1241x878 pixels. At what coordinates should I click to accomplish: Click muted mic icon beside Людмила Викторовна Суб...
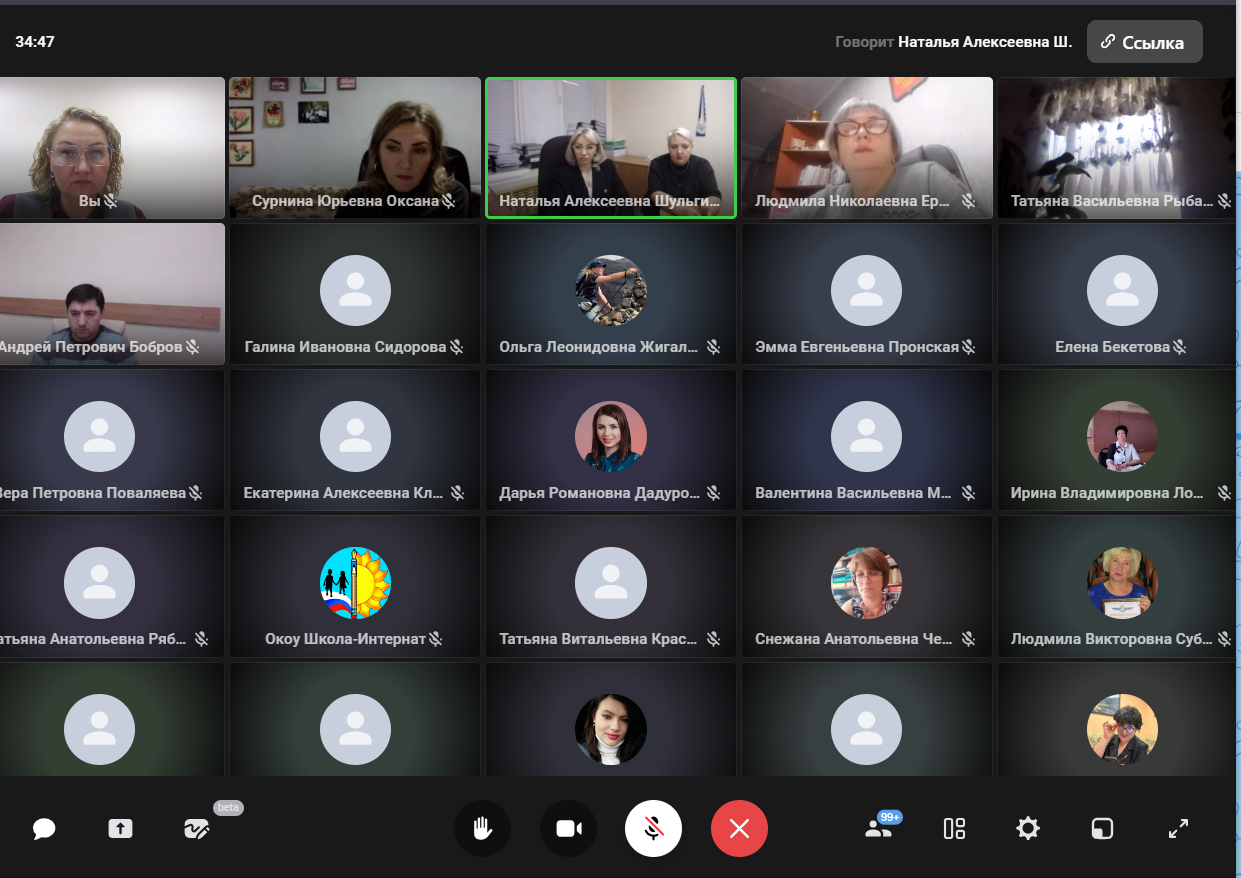point(1224,638)
